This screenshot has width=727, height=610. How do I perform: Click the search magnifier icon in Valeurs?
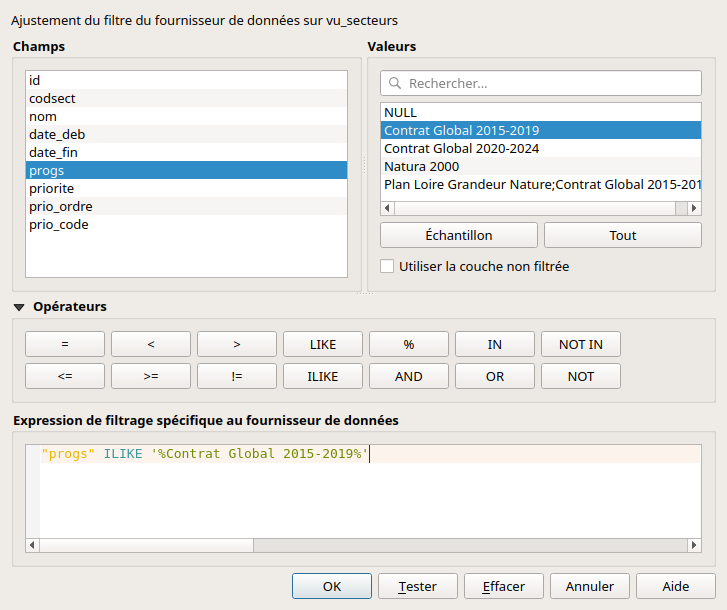point(395,84)
